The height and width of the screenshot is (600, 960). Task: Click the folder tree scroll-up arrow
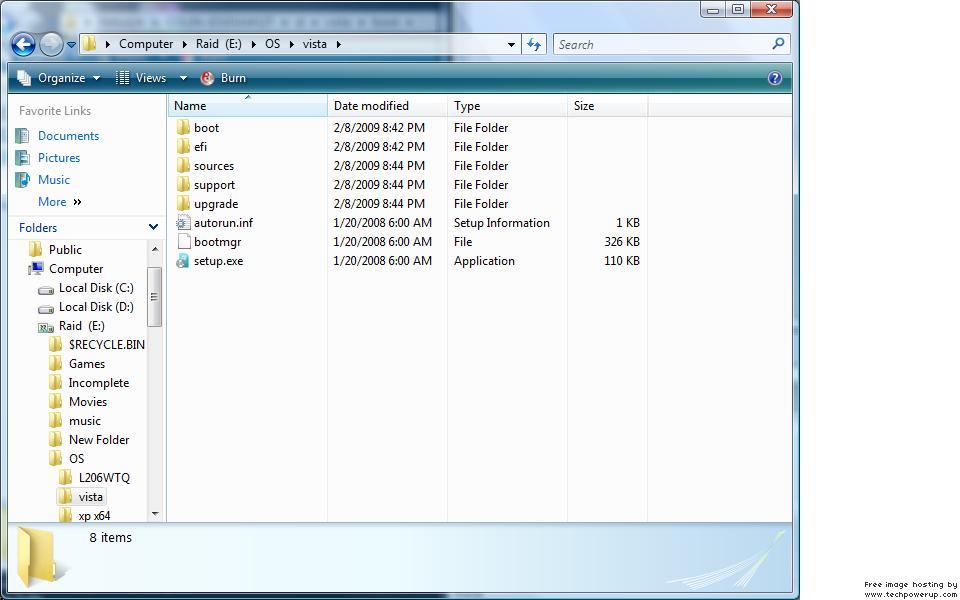tap(155, 249)
